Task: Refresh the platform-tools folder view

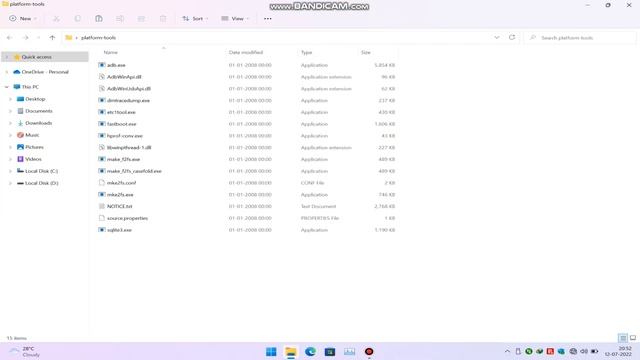Action: tap(512, 37)
